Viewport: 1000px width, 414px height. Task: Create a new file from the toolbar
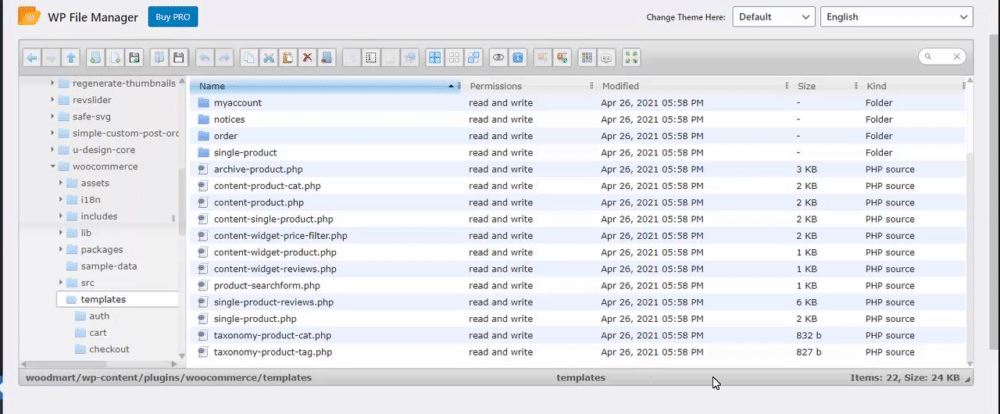click(115, 57)
